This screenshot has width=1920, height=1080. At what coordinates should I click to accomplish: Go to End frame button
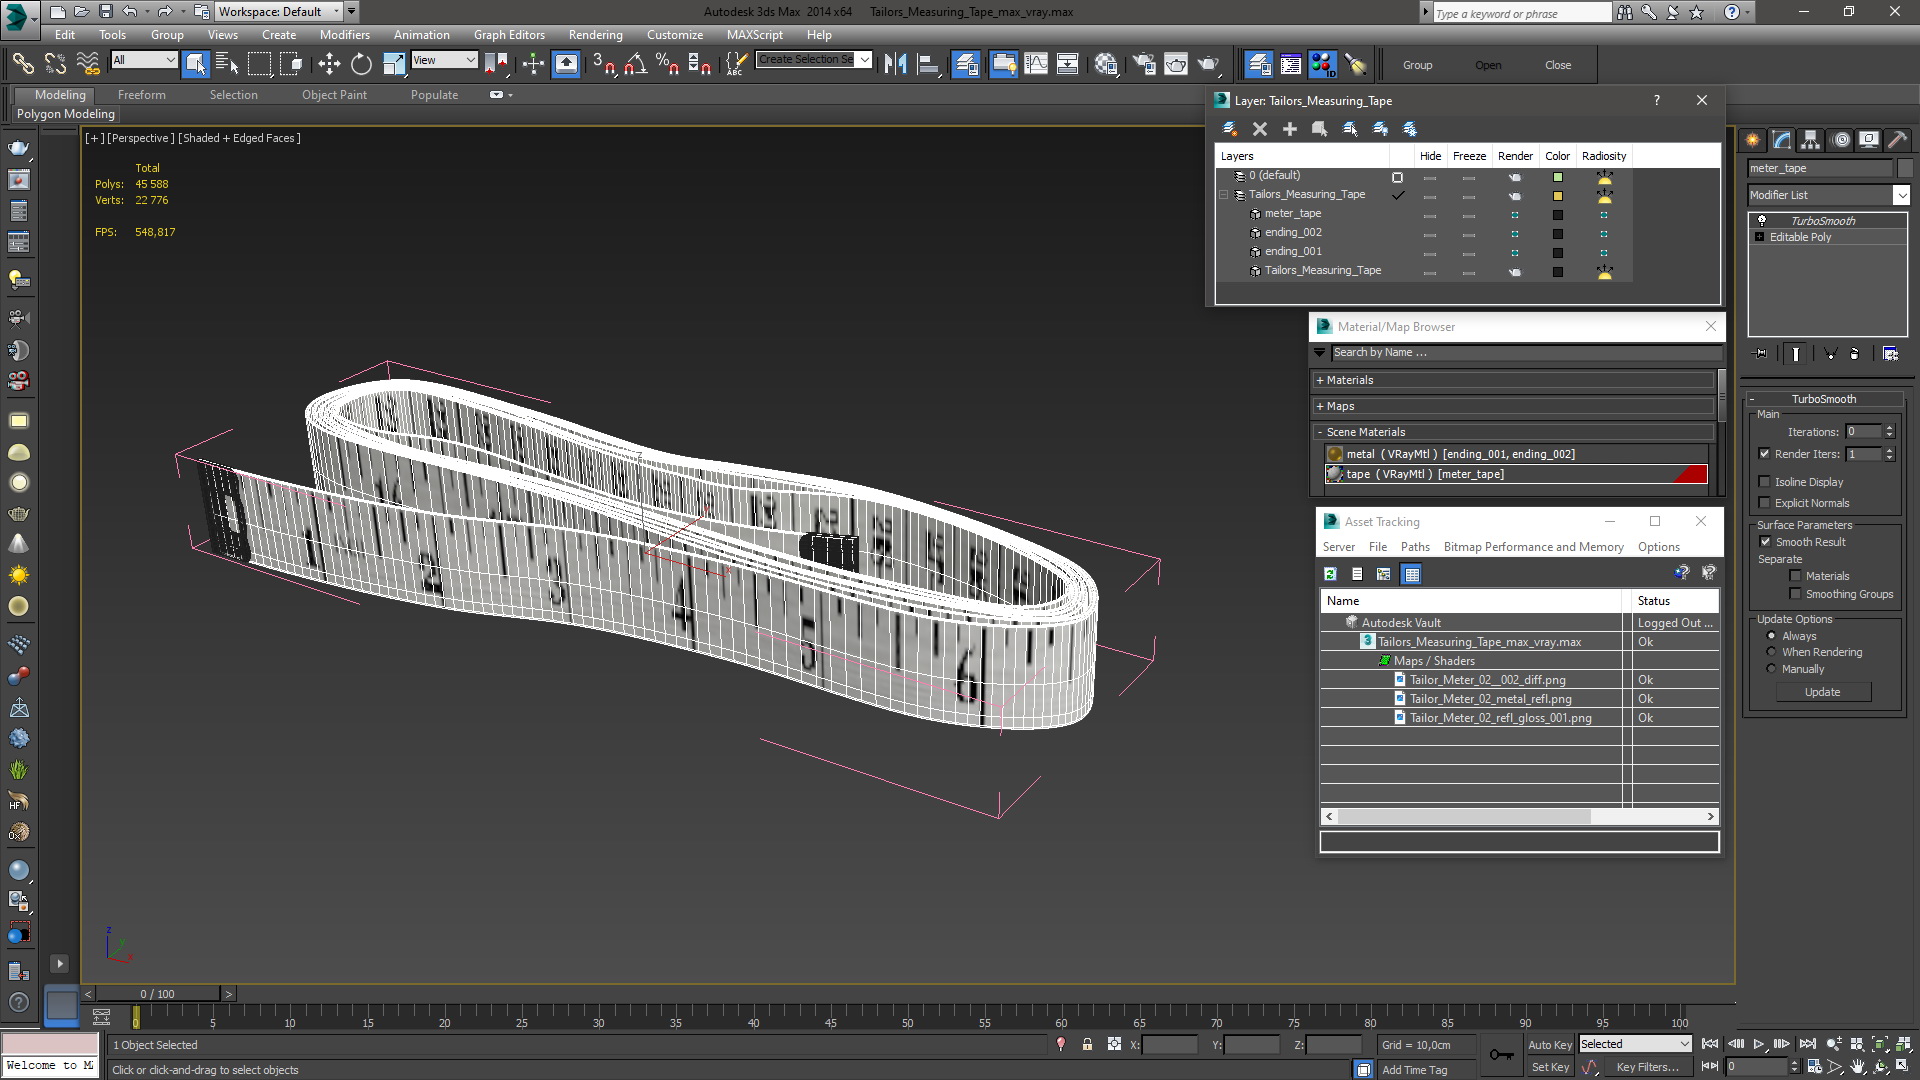pyautogui.click(x=1807, y=1044)
